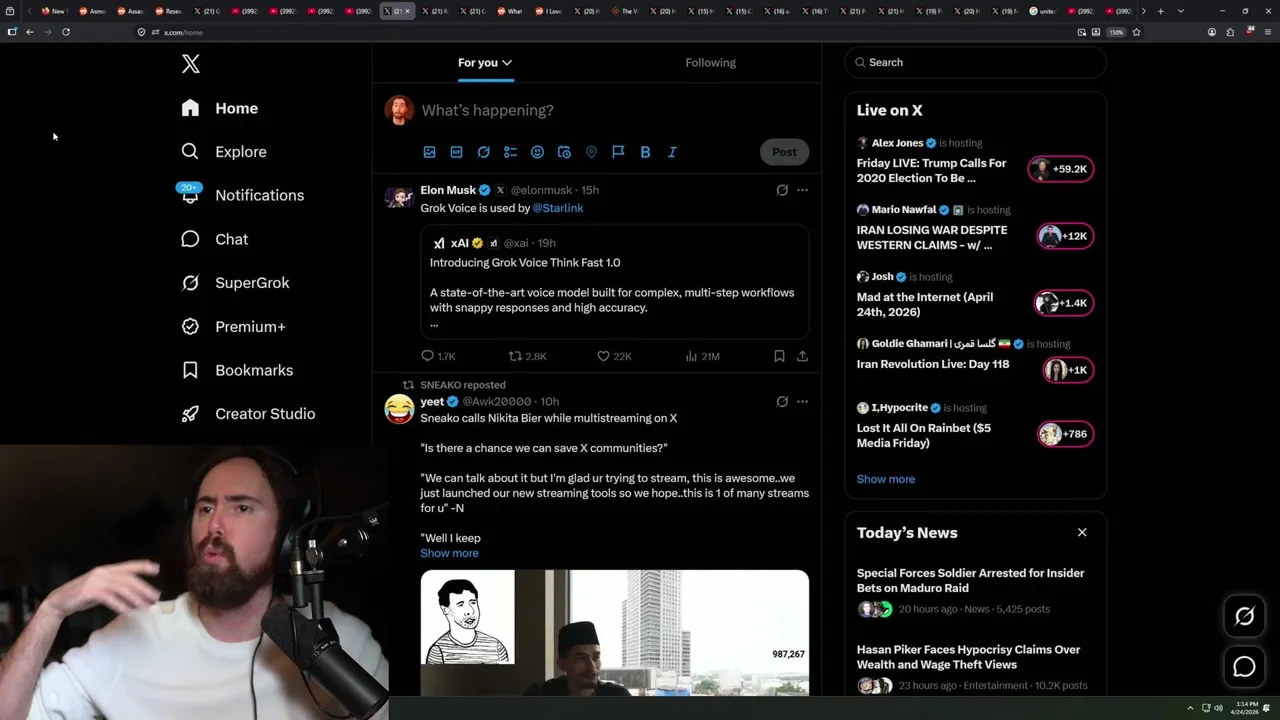This screenshot has height=720, width=1280.
Task: Join I,Hypocrite live +786
Action: [1064, 434]
